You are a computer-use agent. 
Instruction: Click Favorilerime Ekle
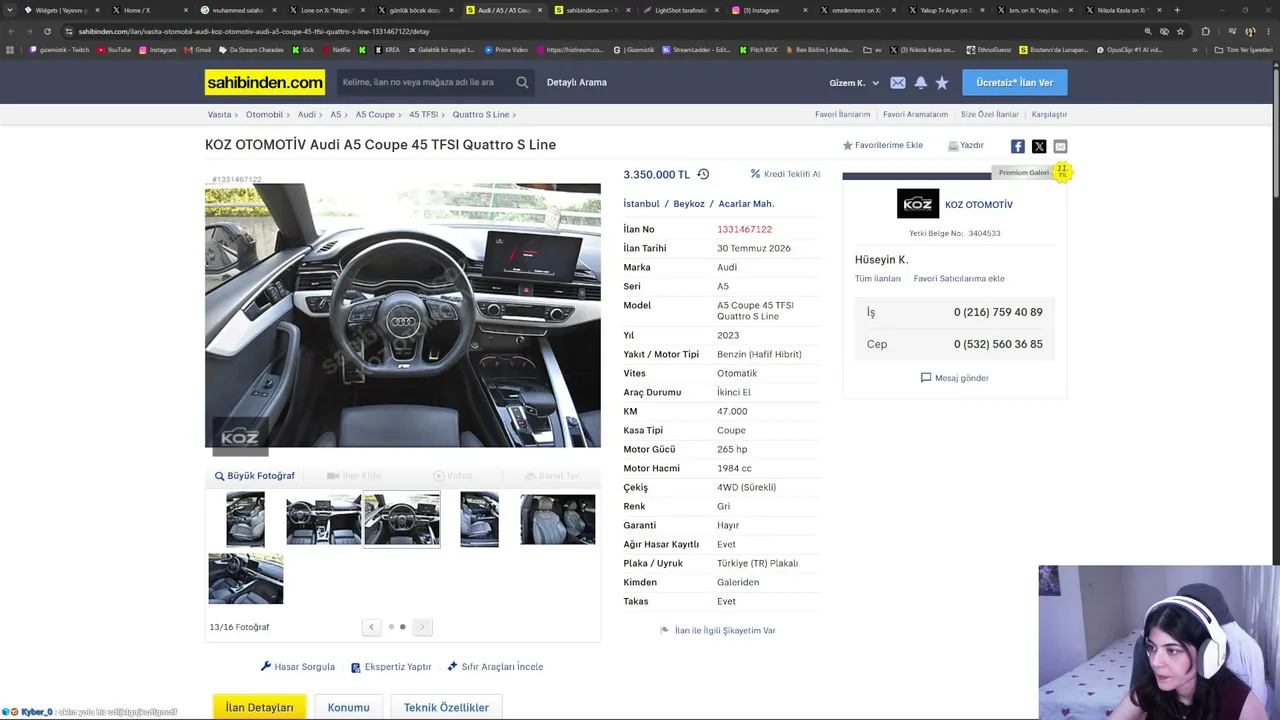(882, 146)
